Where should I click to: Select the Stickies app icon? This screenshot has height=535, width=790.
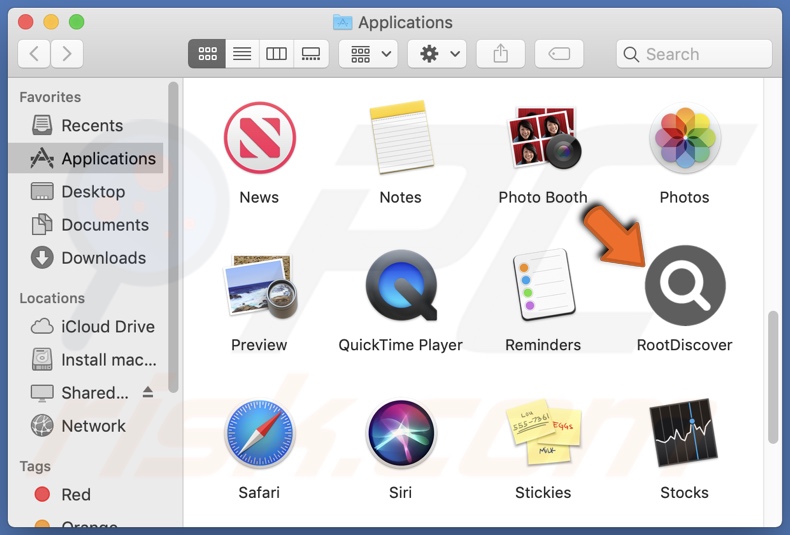pos(543,432)
